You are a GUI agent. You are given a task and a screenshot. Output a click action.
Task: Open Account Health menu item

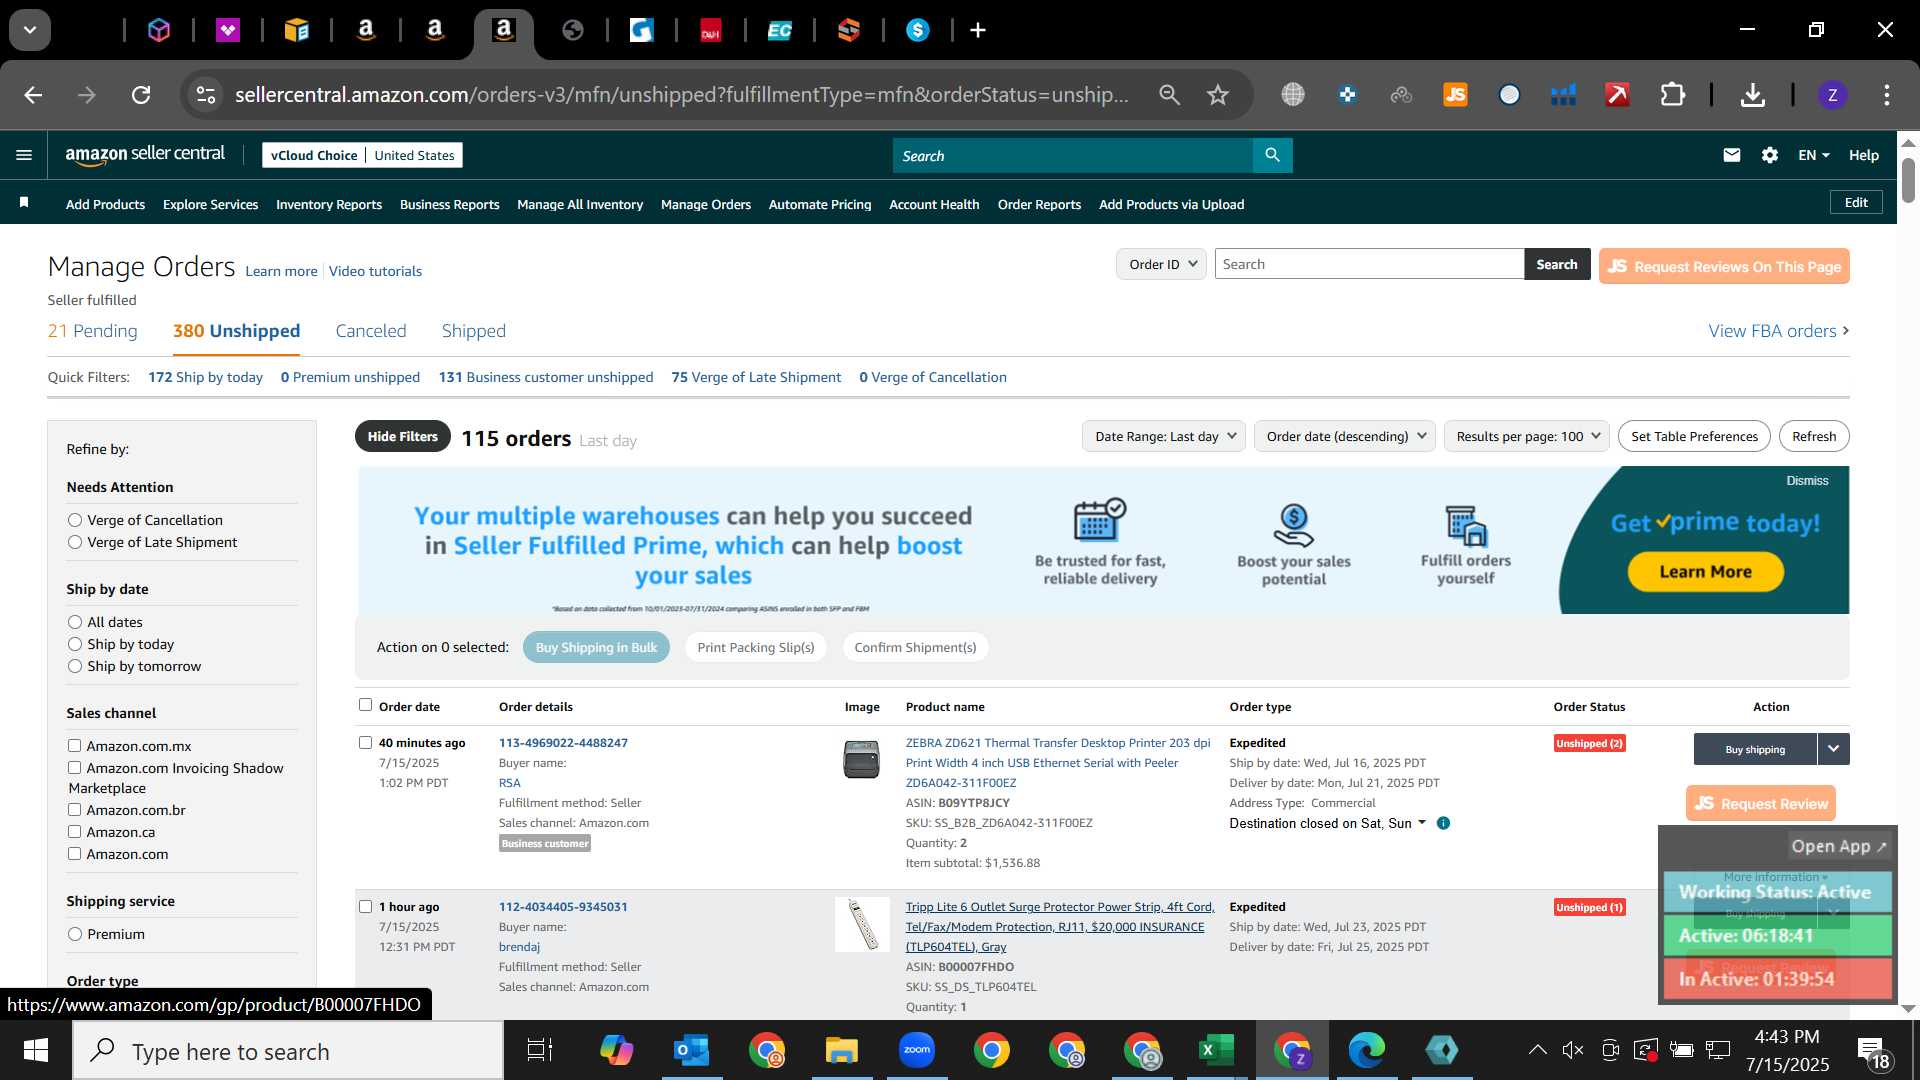(934, 204)
